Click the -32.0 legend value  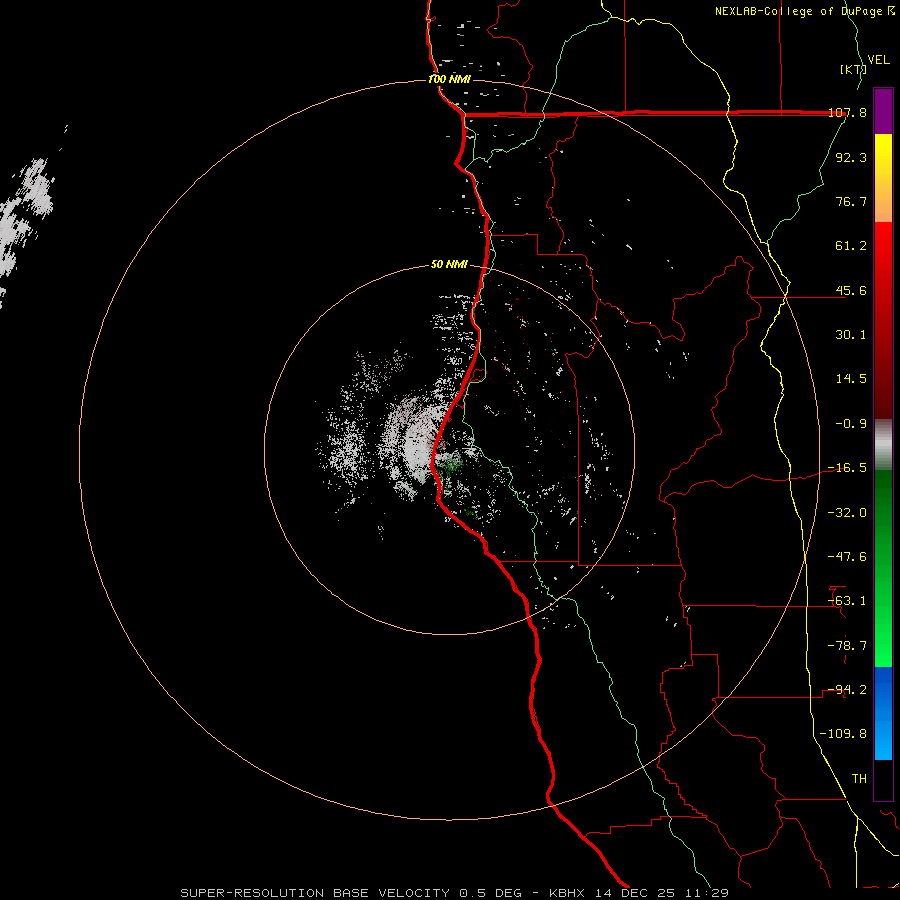pyautogui.click(x=847, y=513)
